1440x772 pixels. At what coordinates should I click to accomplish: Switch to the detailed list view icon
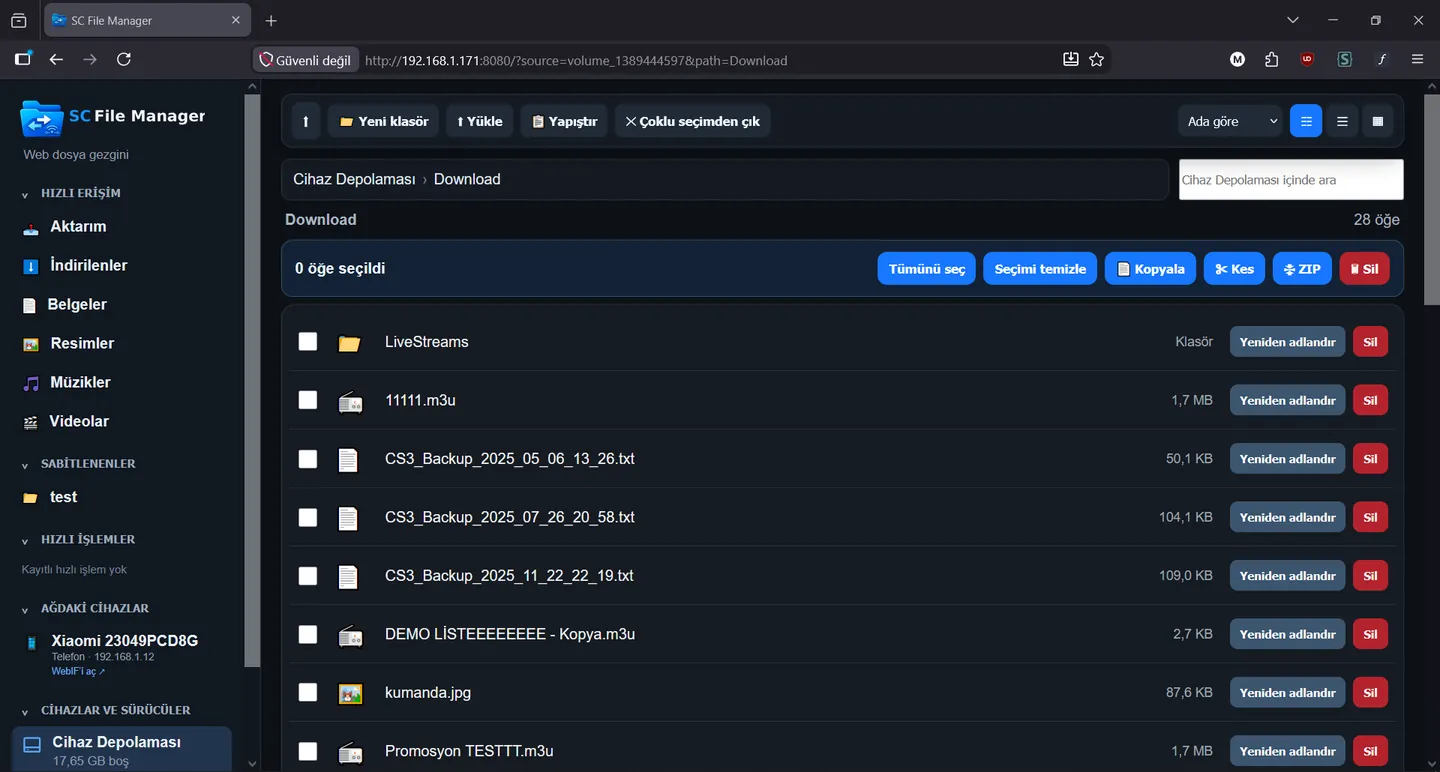[x=1305, y=121]
